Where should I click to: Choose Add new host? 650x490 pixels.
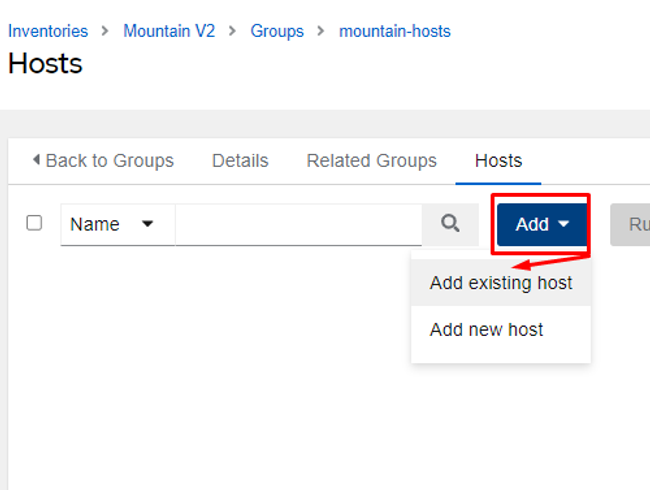[x=501, y=330]
